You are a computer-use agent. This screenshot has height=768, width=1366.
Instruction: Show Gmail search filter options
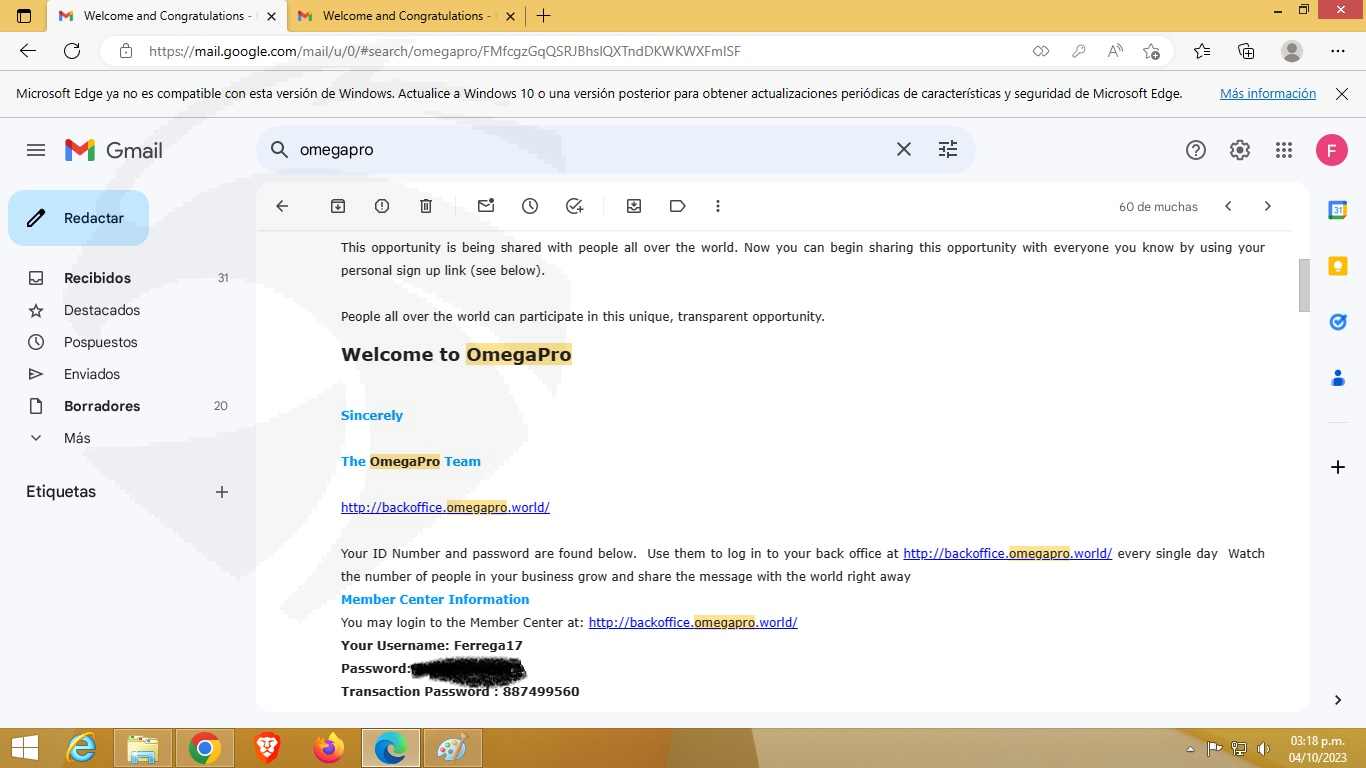948,149
